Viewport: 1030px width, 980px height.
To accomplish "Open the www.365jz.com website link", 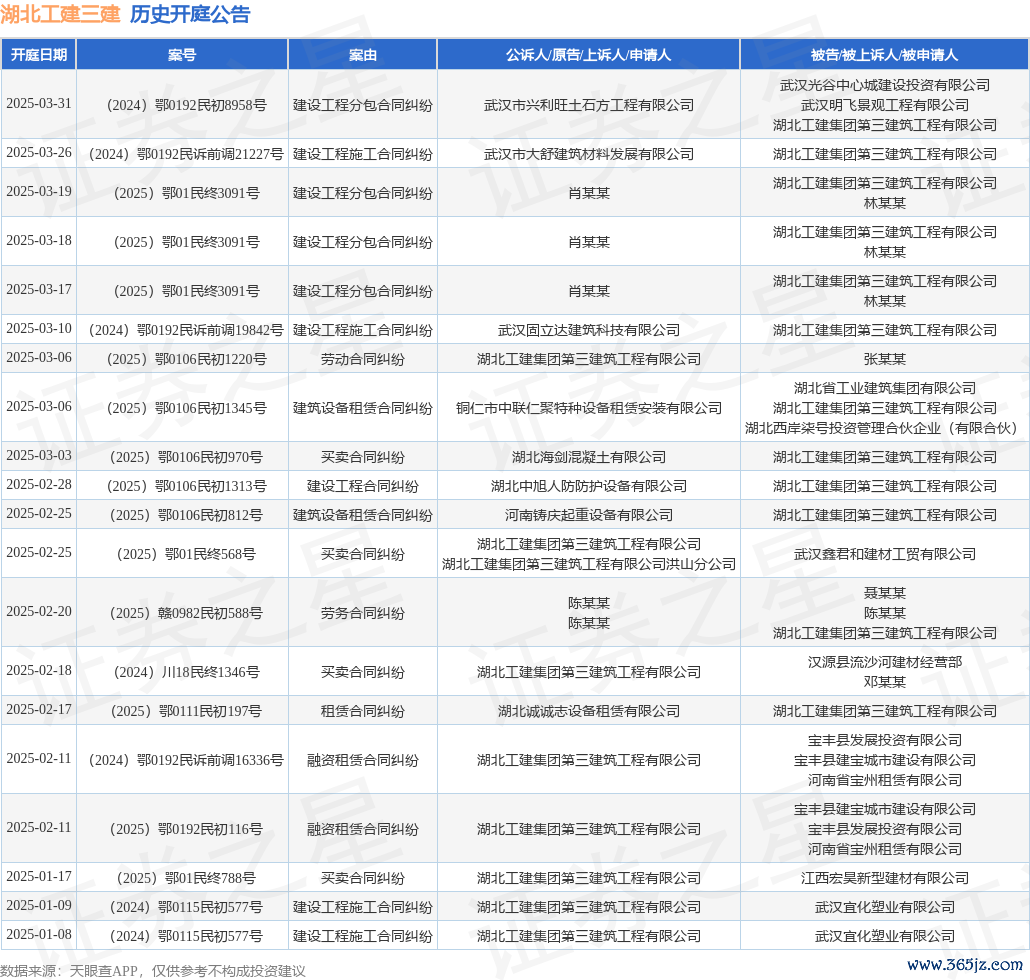I will pyautogui.click(x=965, y=965).
